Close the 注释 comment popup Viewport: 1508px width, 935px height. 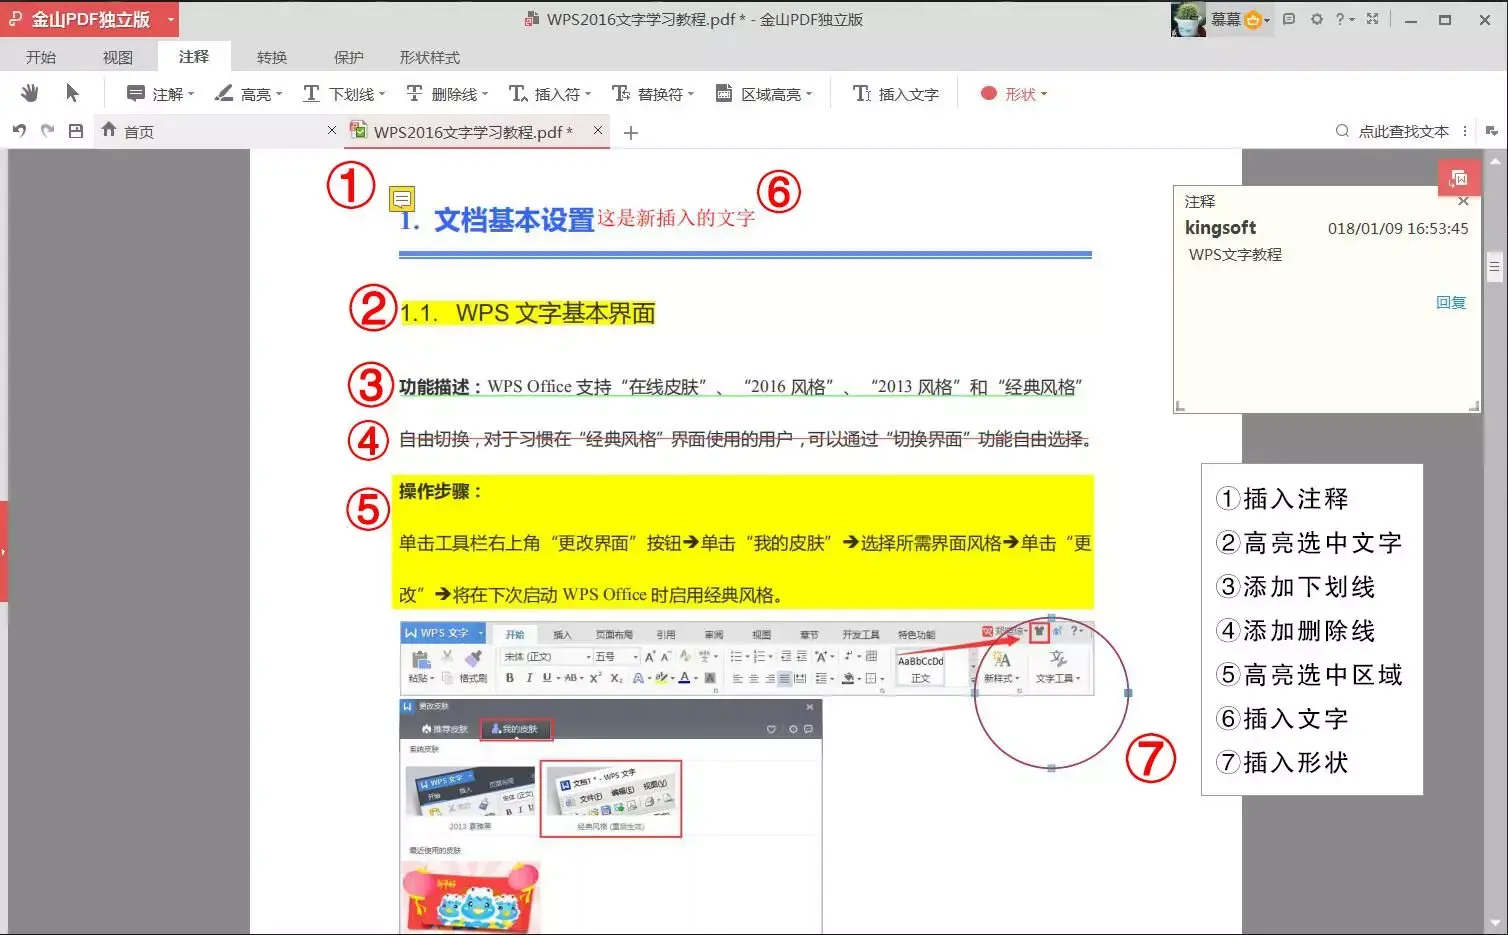pos(1463,201)
